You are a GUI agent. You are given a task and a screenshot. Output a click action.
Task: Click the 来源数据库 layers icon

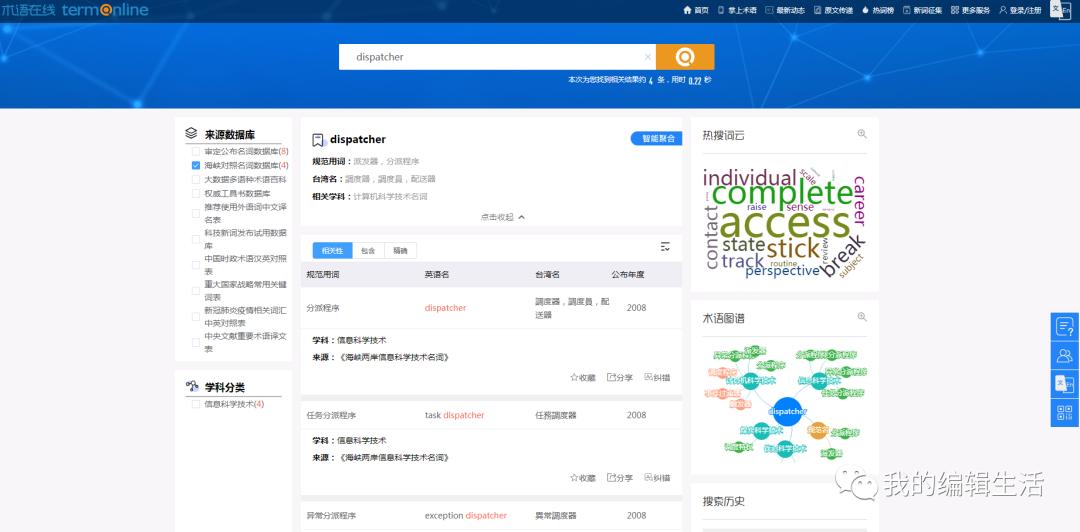point(191,134)
